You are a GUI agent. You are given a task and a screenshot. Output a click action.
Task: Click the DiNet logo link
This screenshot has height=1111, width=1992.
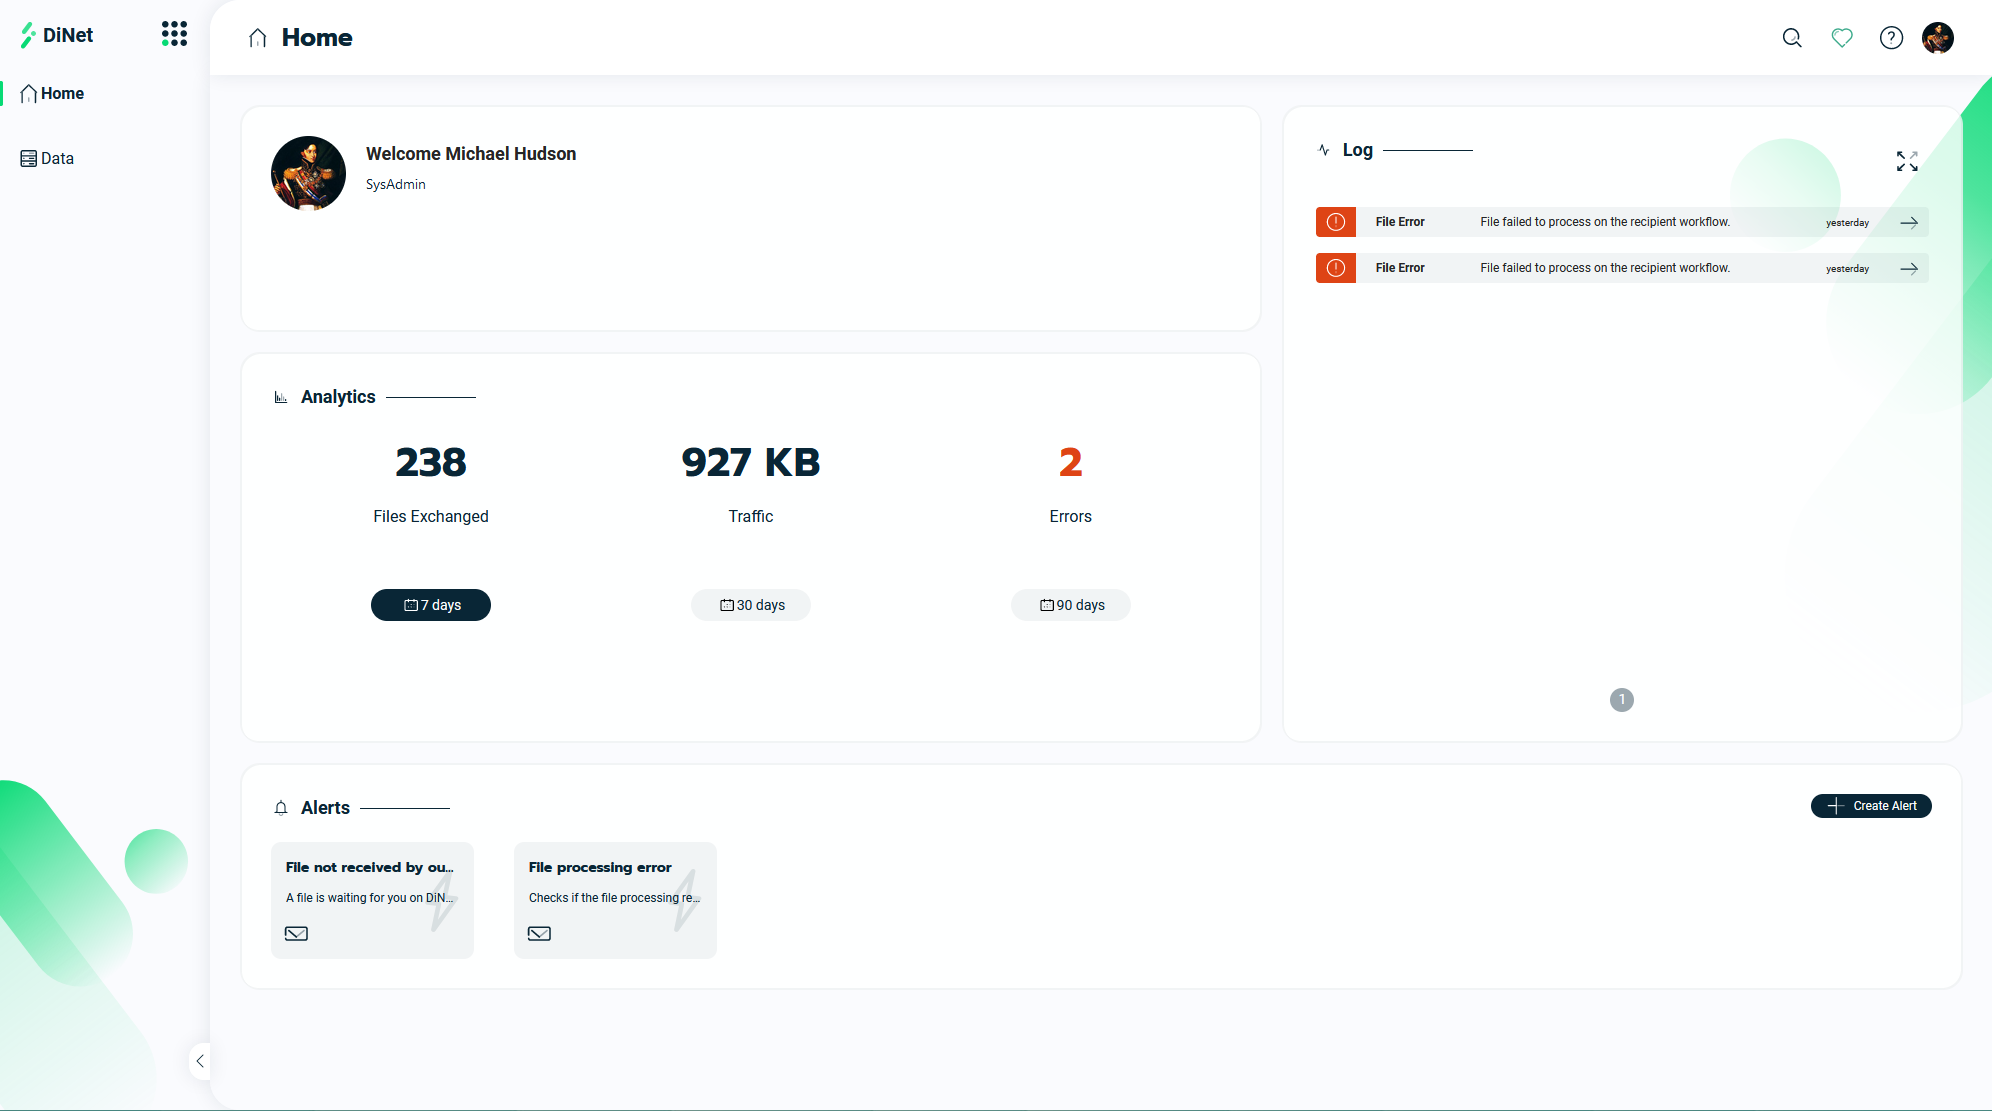(57, 35)
